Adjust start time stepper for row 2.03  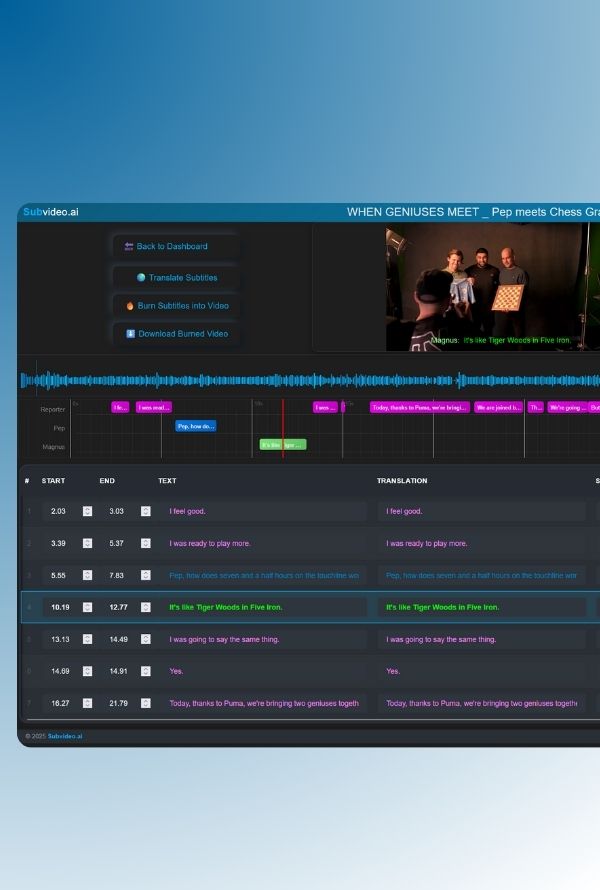click(x=87, y=511)
